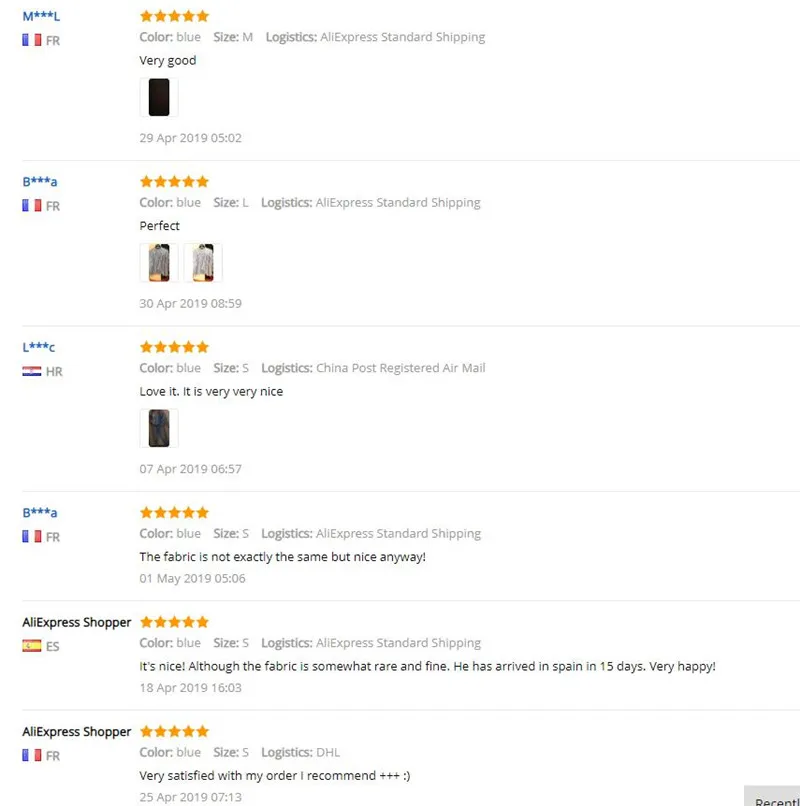Screen dimensions: 800x806
Task: Click B***a on the "Perfect" review
Action: (40, 182)
